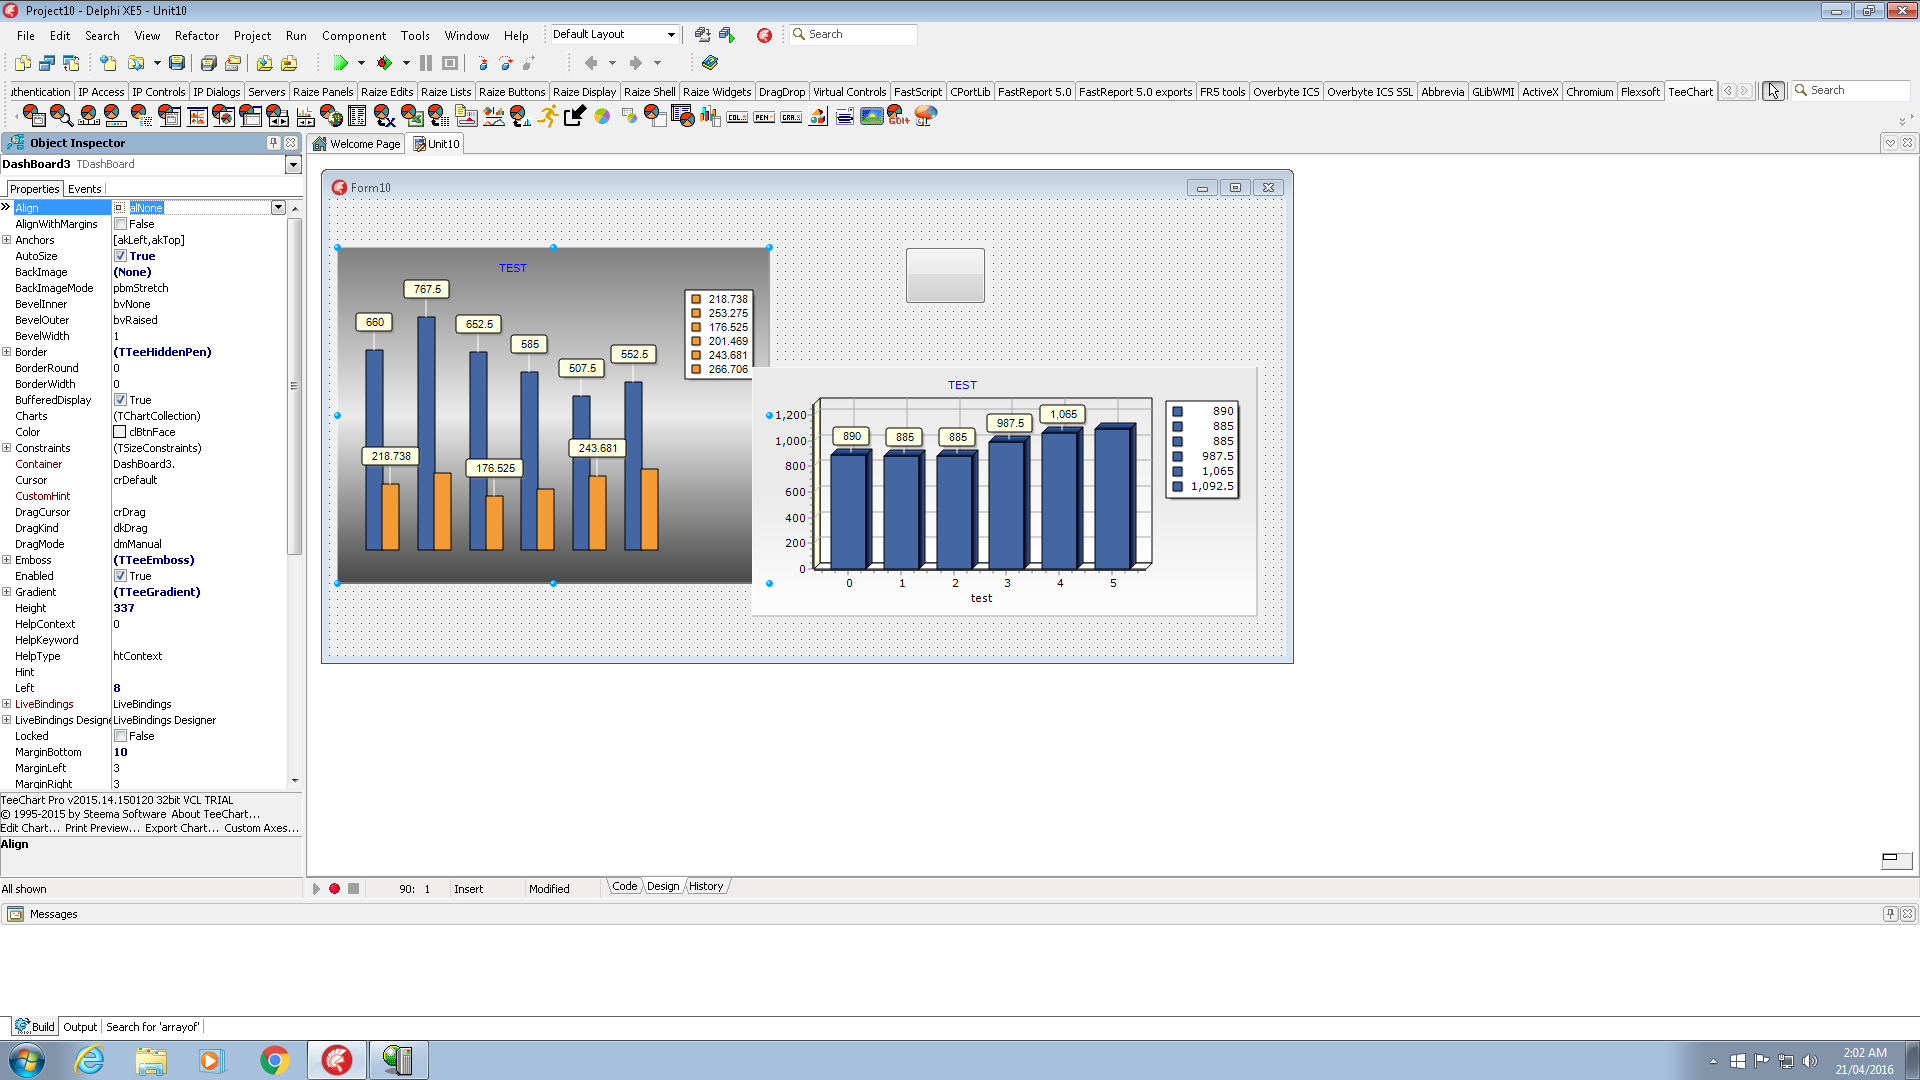Switch to the Events tab in Object Inspector

tap(84, 189)
